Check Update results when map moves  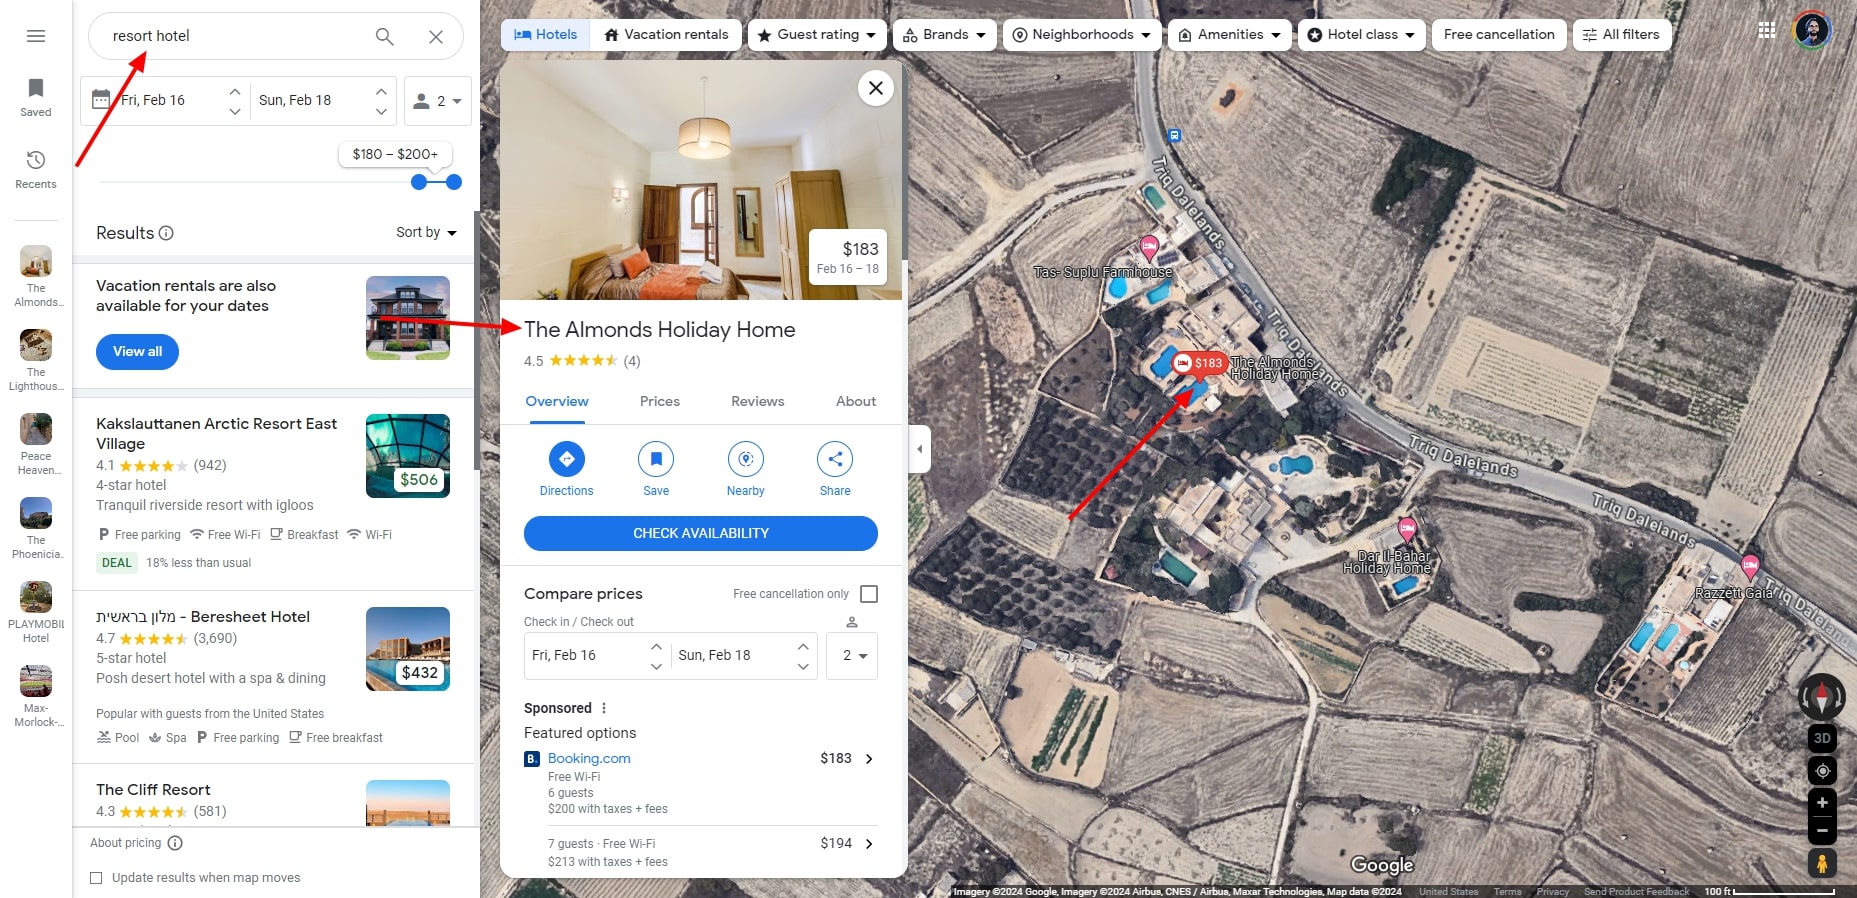point(96,878)
